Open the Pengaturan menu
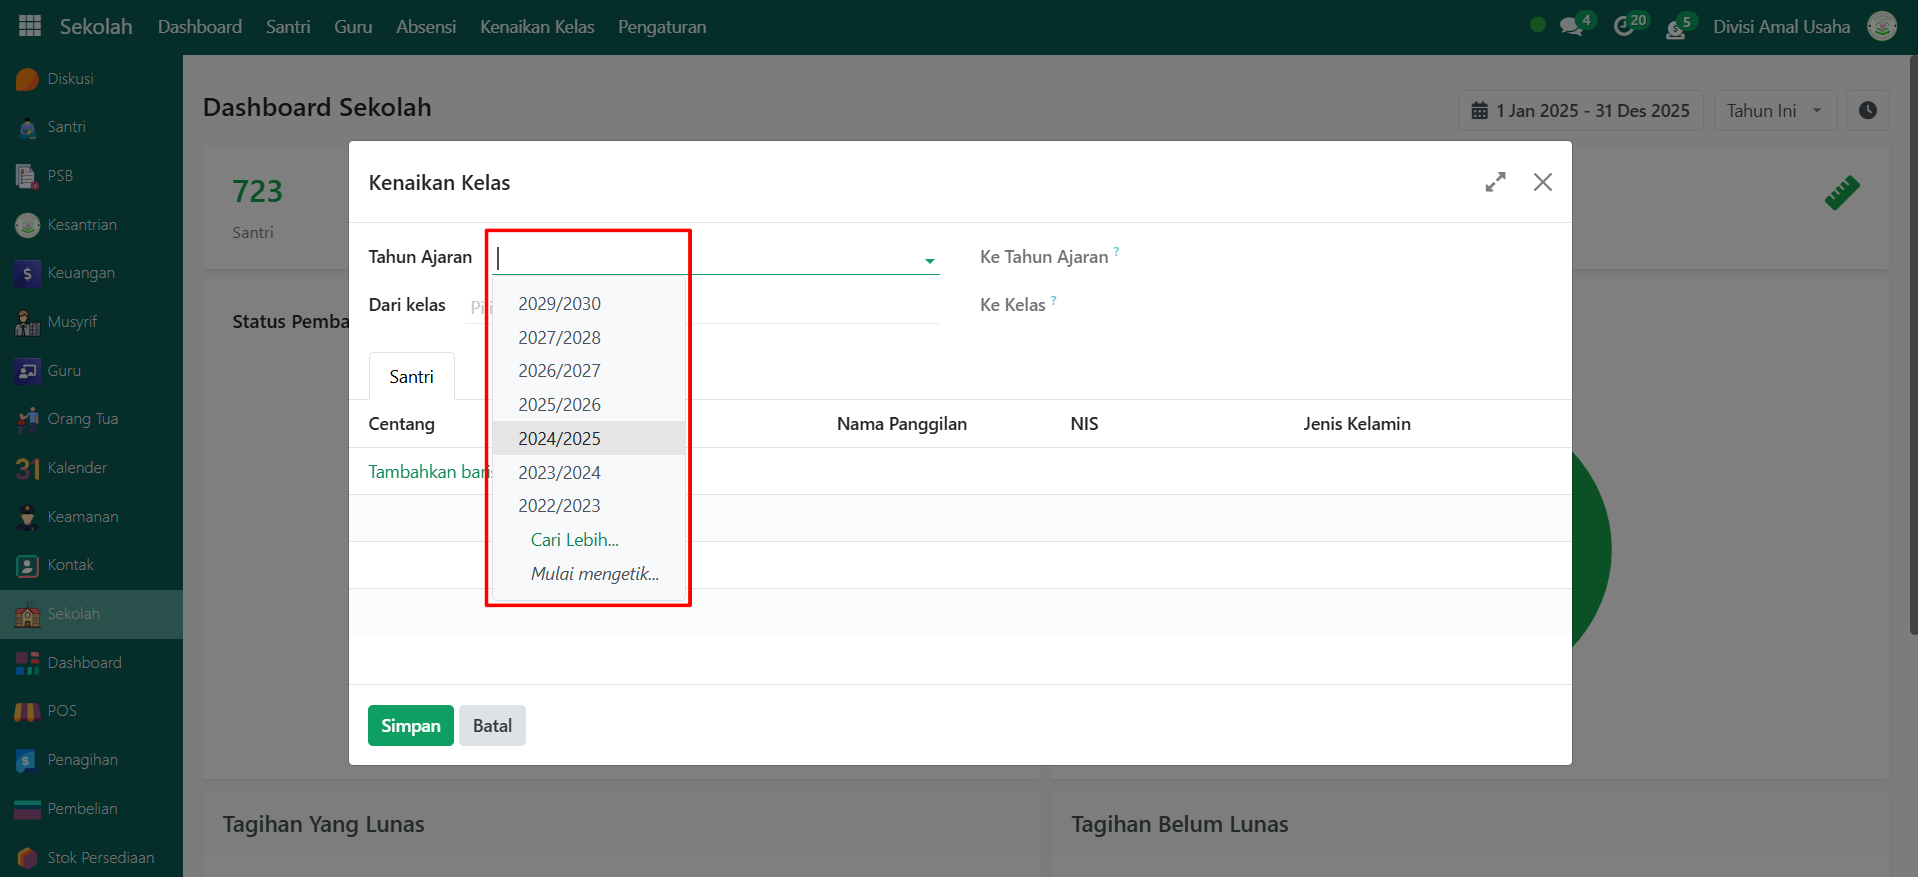 [x=661, y=27]
